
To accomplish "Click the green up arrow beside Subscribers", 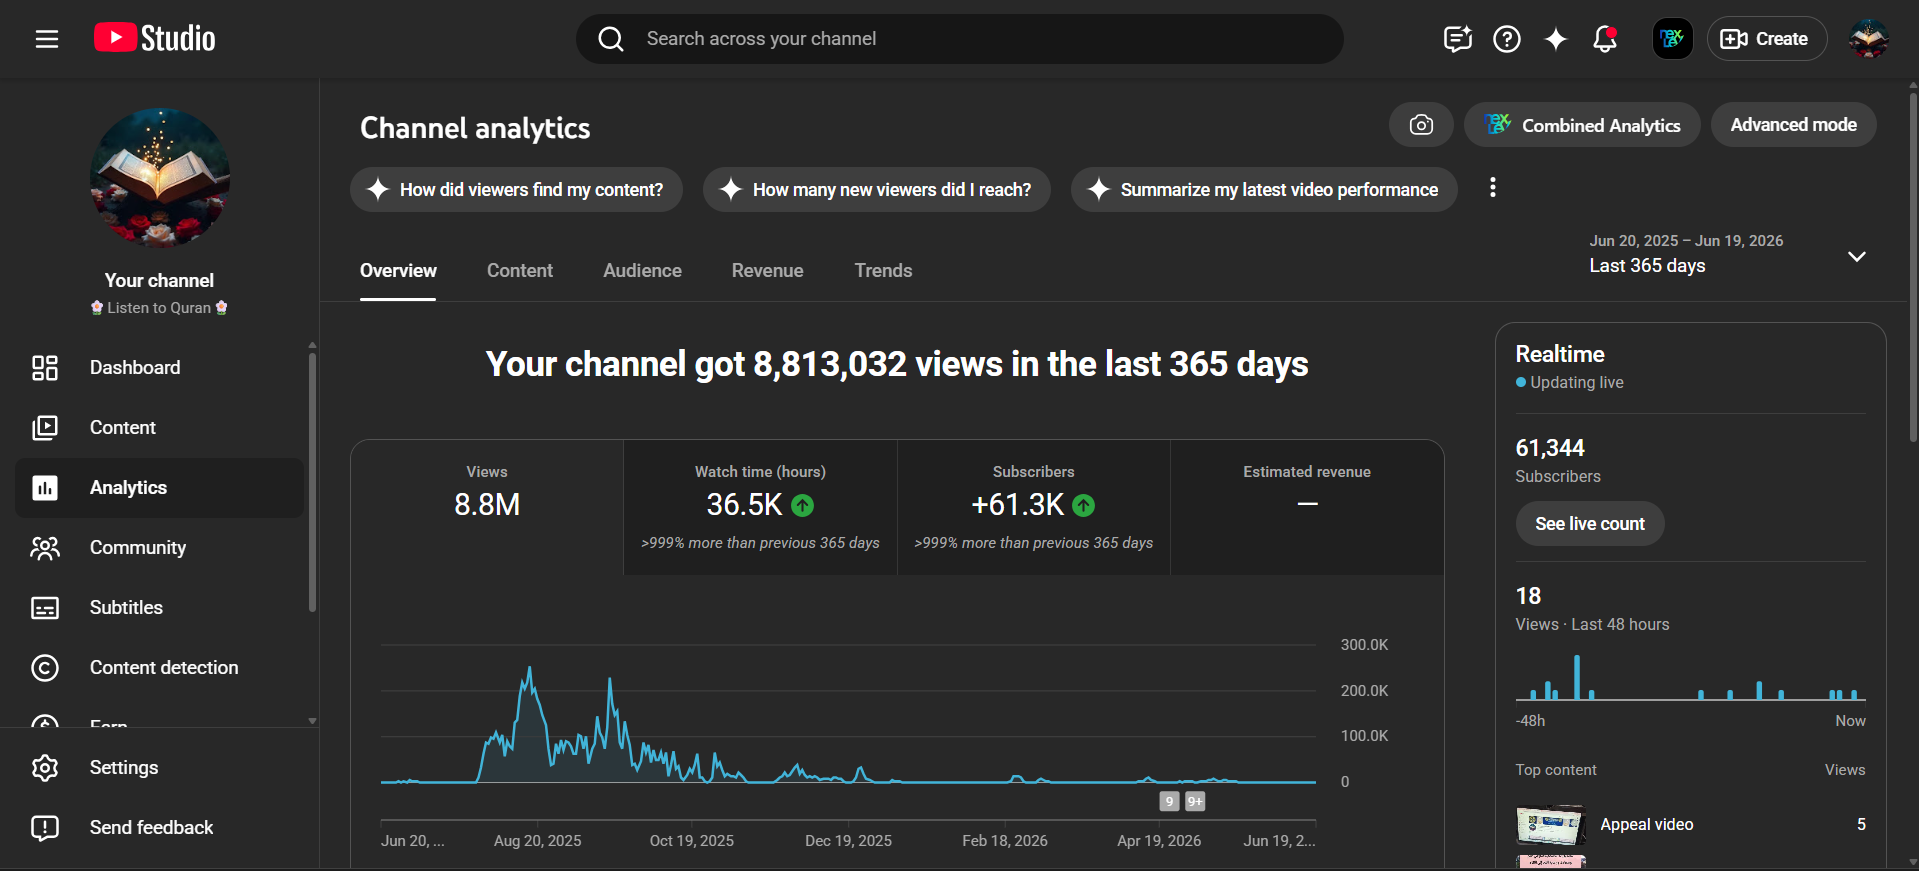I will click(x=1083, y=506).
